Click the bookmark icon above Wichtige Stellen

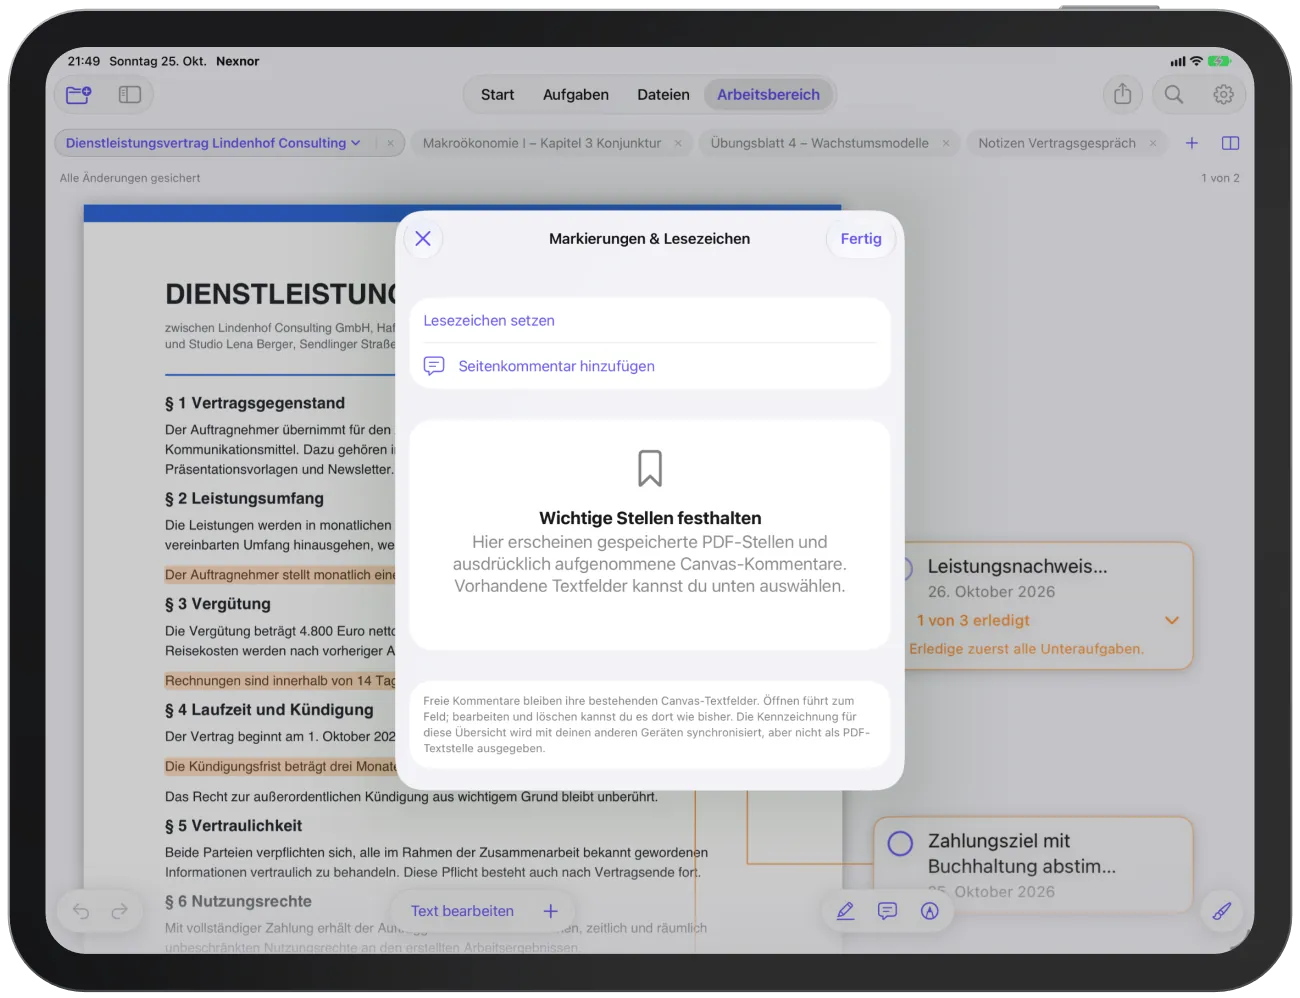(650, 468)
